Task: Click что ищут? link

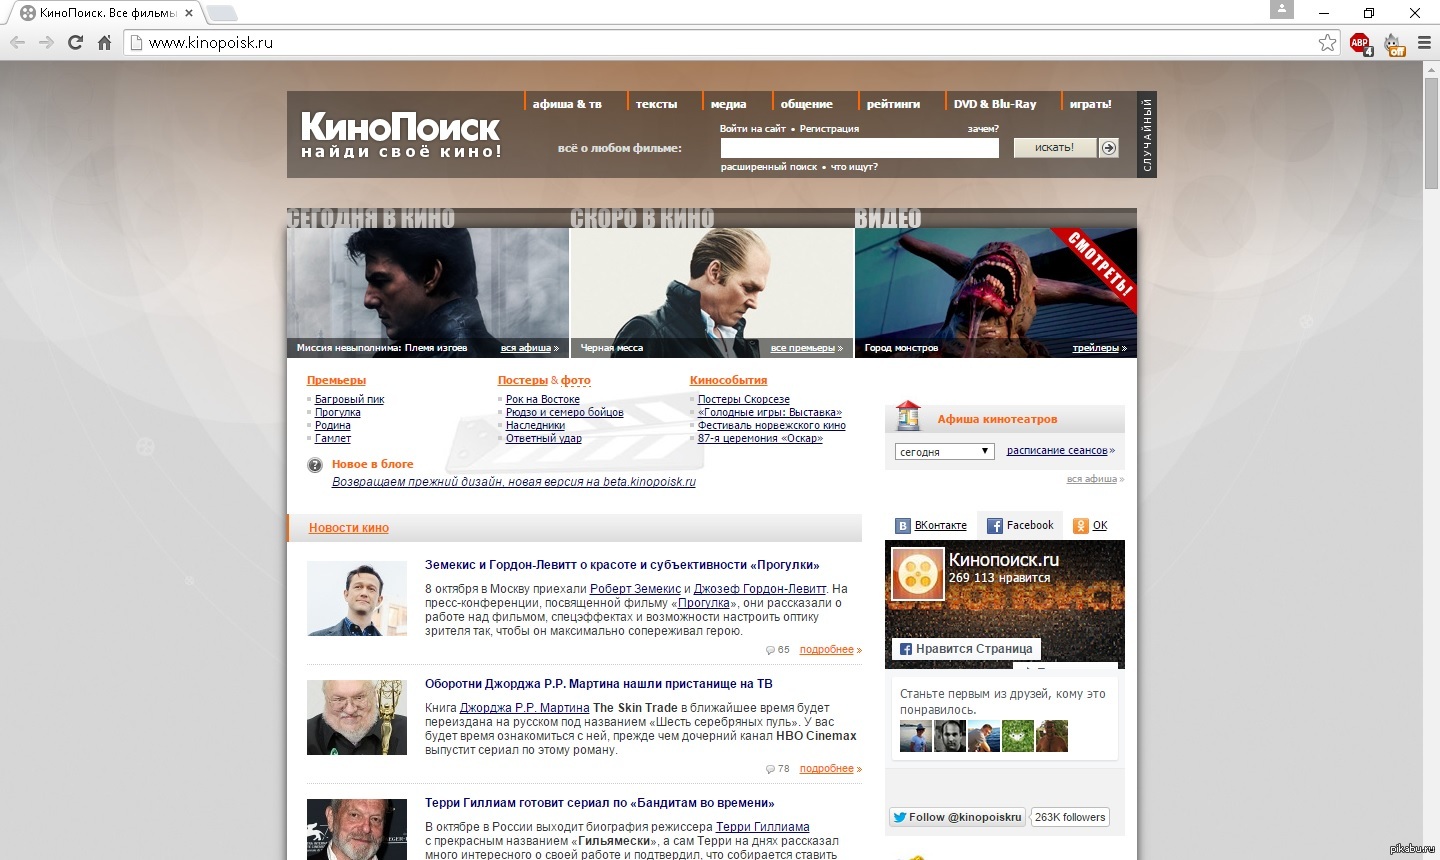Action: 854,167
